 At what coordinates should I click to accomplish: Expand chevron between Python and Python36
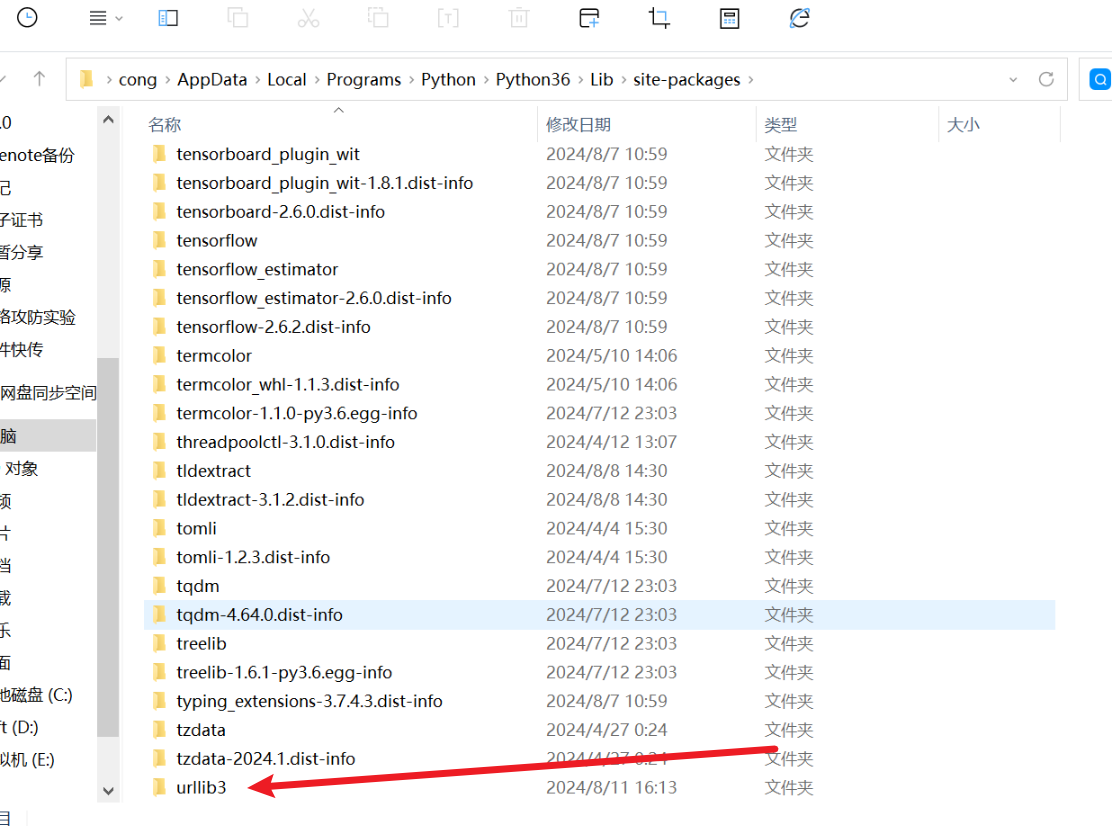(486, 79)
